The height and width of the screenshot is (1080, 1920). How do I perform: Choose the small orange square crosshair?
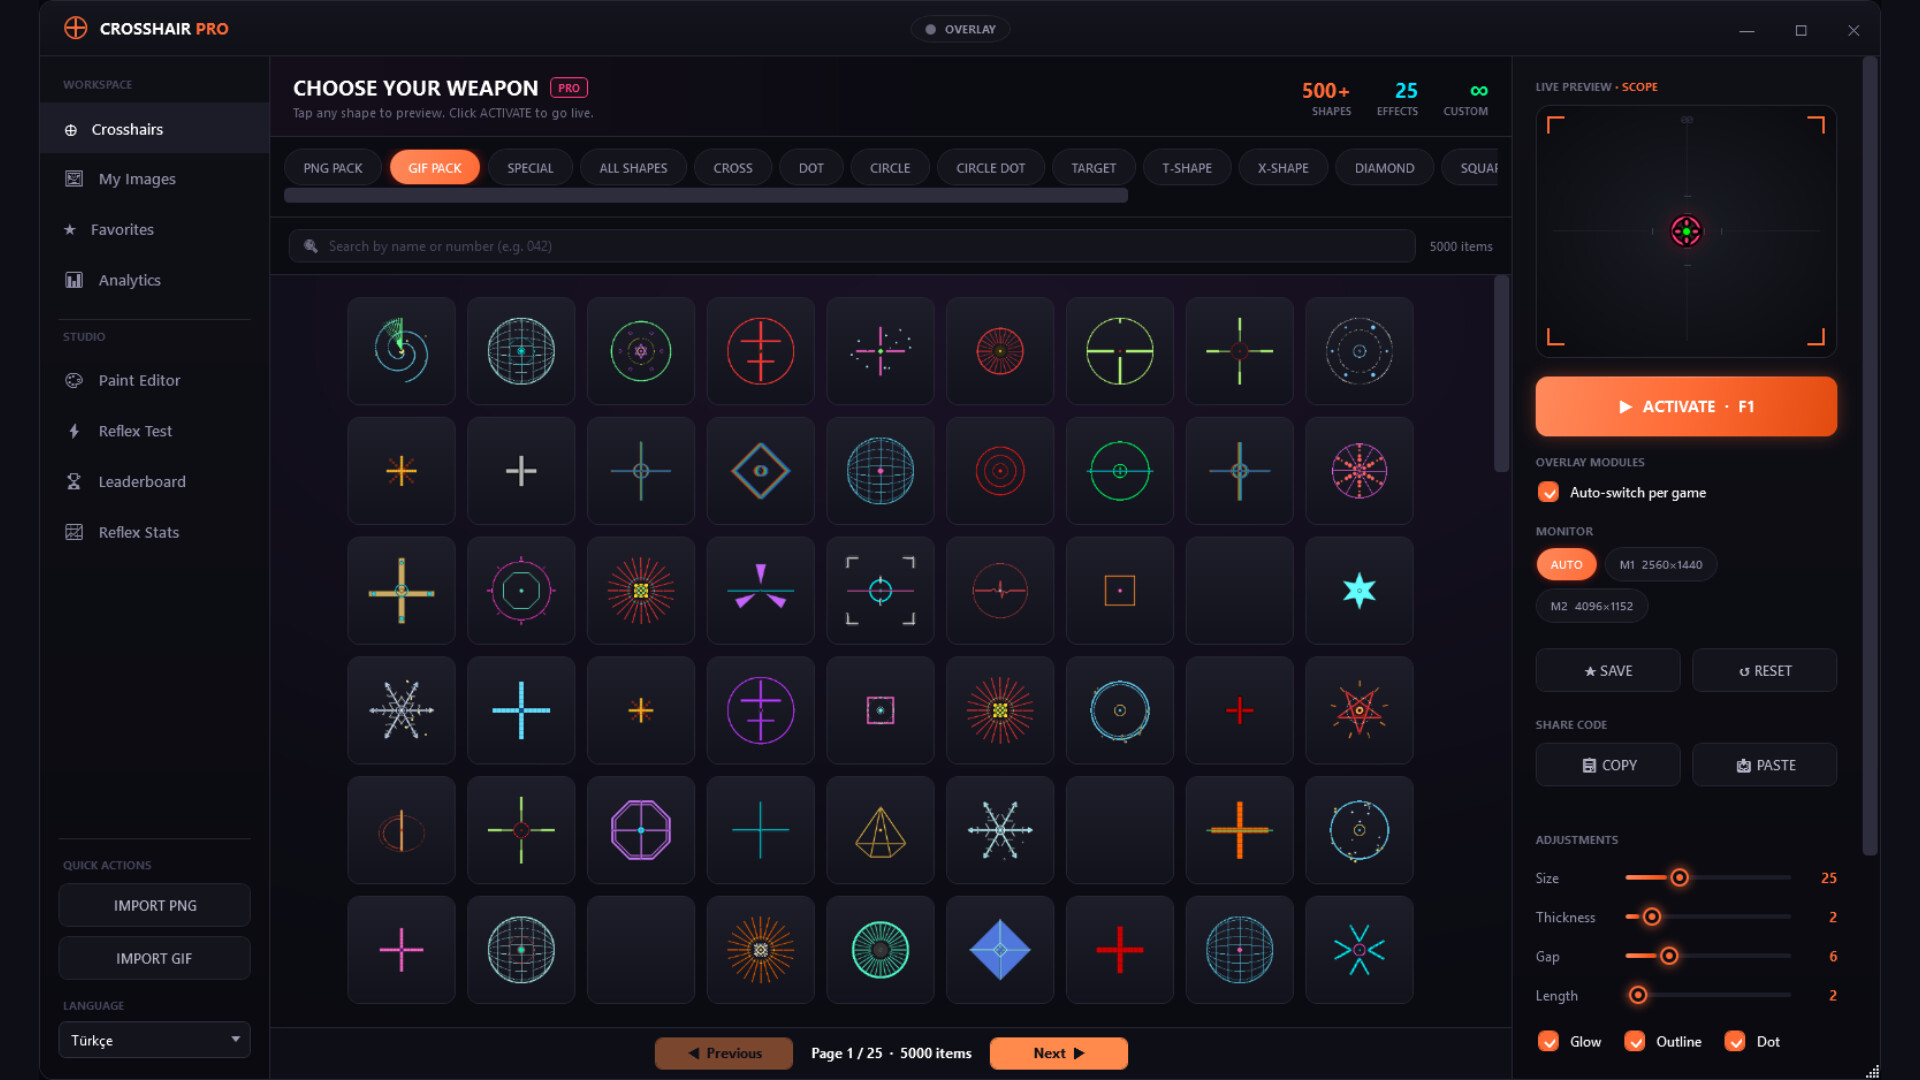pos(1119,590)
